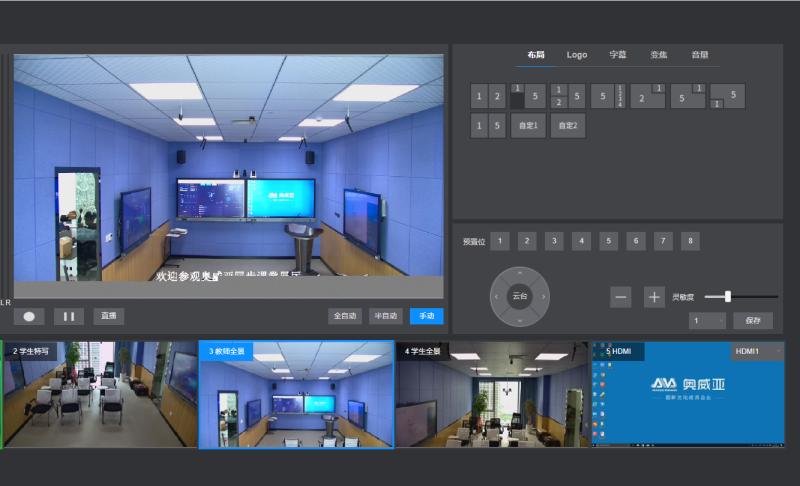Zoom in with the plus button
This screenshot has height=486, width=800.
point(655,297)
